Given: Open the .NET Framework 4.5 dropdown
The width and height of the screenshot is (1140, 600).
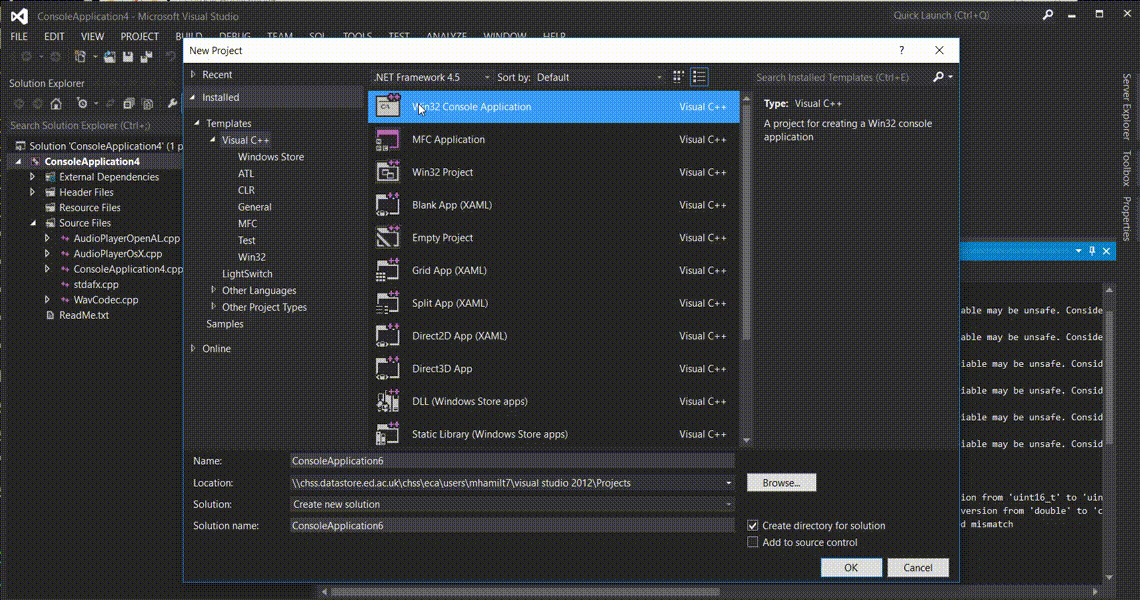Looking at the screenshot, I should (432, 77).
